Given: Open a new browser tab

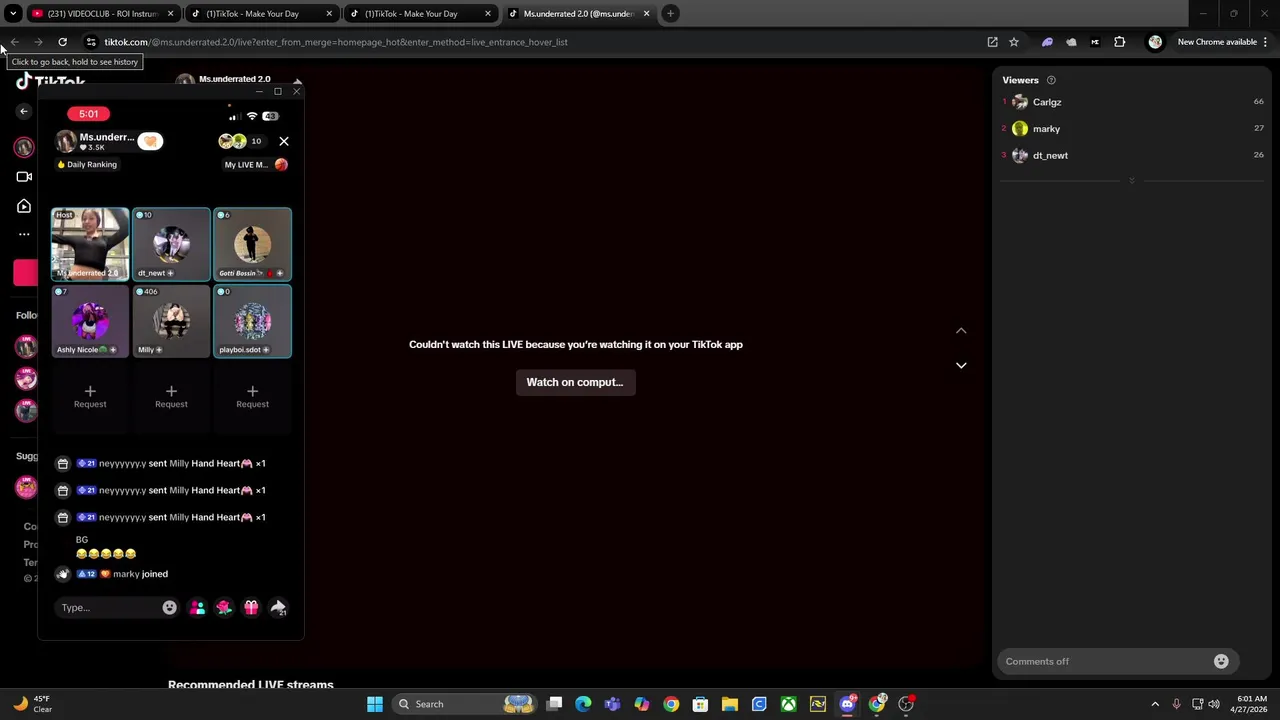Looking at the screenshot, I should tap(671, 14).
